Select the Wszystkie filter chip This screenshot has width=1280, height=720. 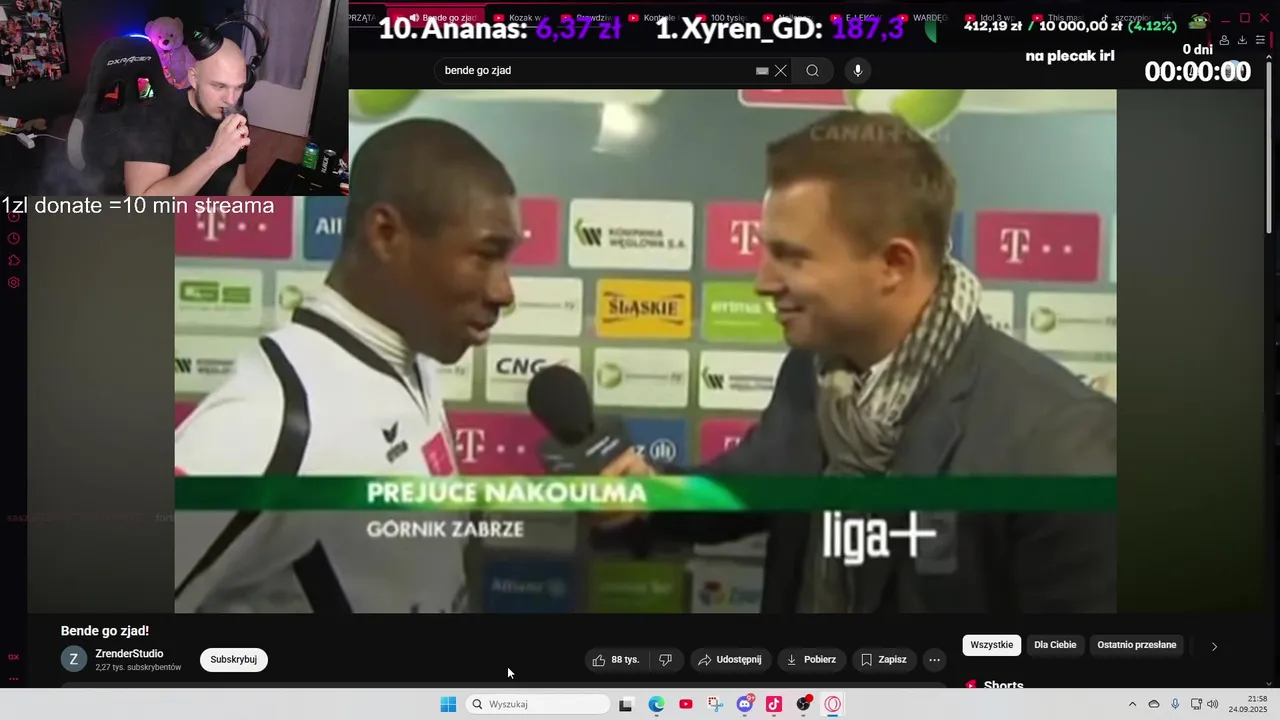[992, 645]
